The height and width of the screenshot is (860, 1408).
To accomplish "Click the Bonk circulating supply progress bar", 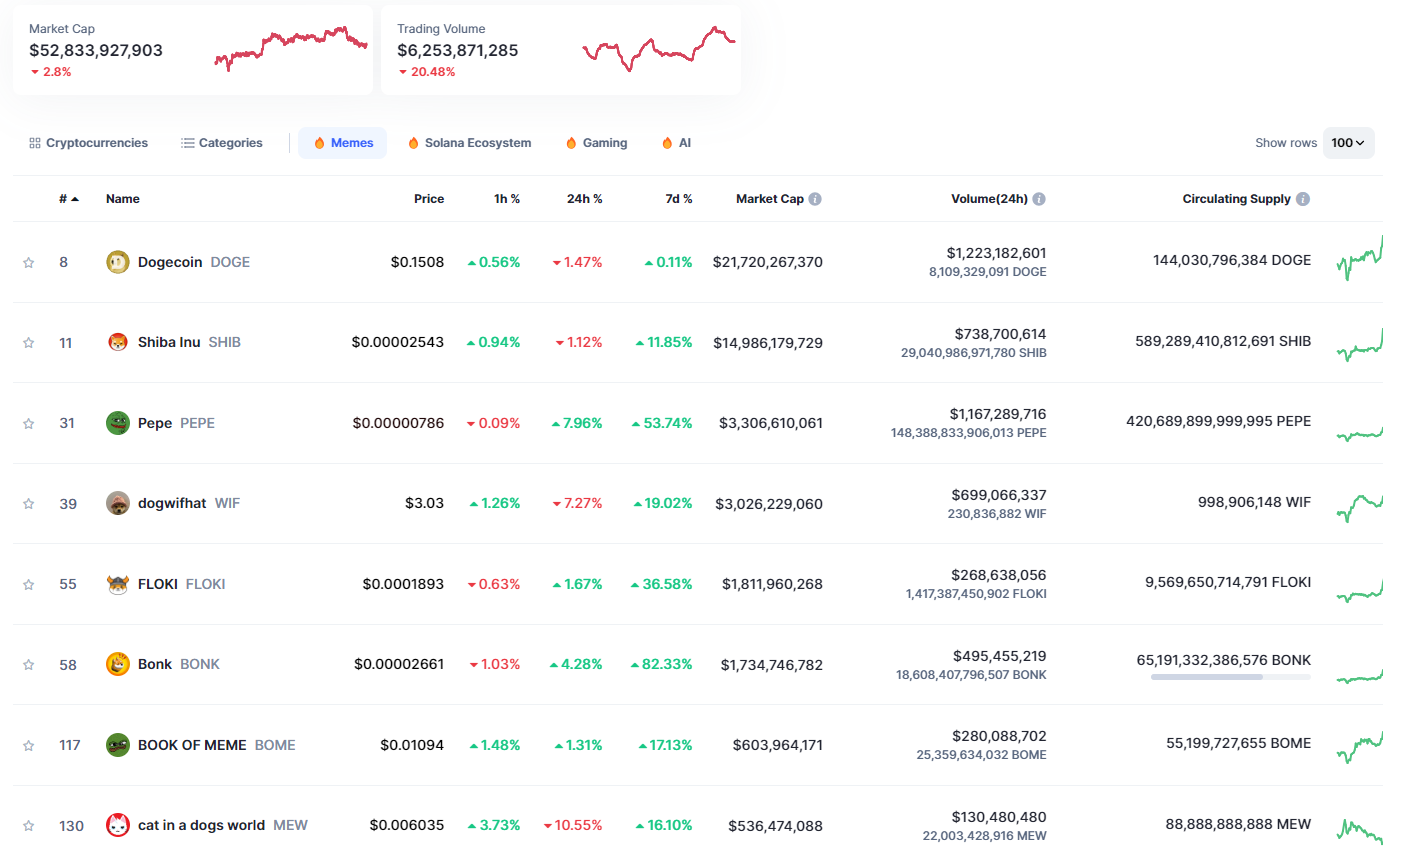I will click(1230, 677).
